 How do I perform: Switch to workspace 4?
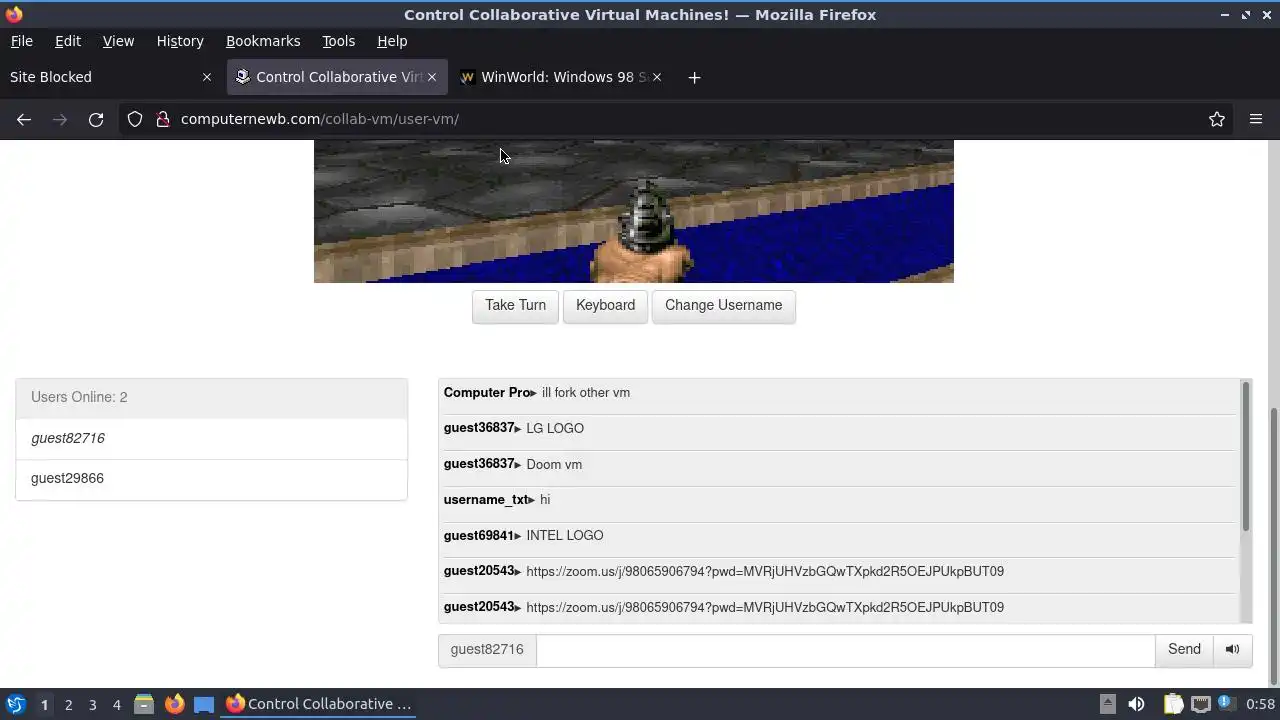pos(116,704)
